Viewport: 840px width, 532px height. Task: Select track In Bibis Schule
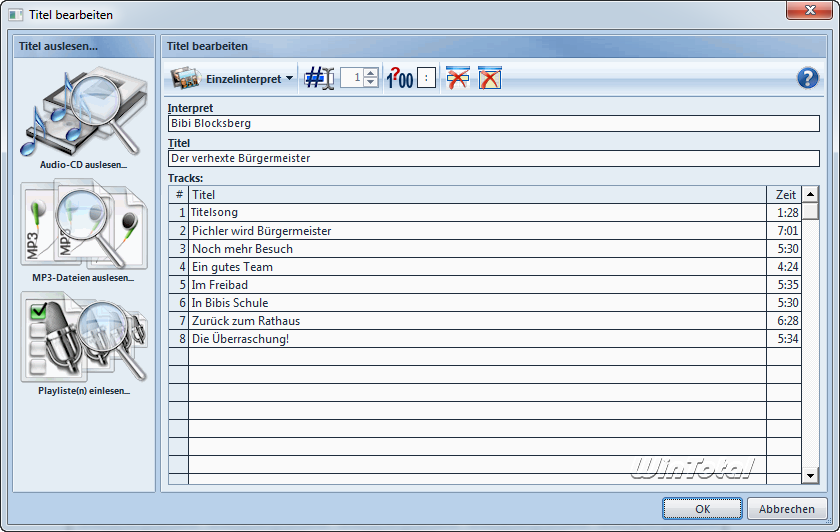coord(477,303)
